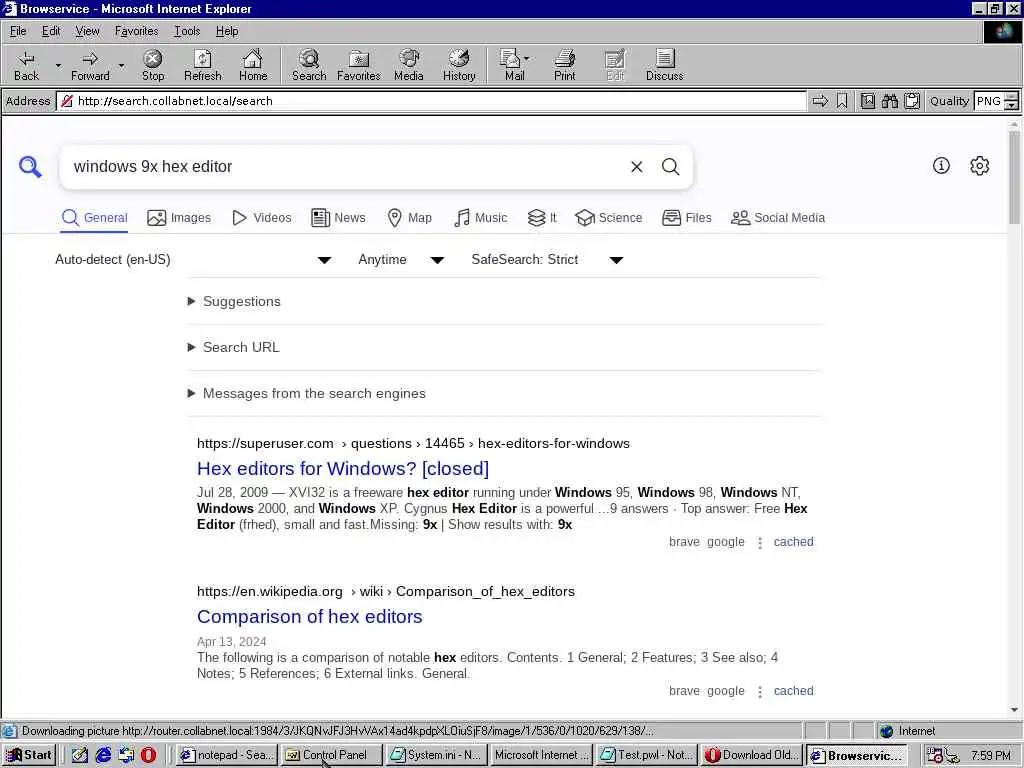Viewport: 1024px width, 768px height.
Task: Click the clipboard icon in address toolbar
Action: coord(912,101)
